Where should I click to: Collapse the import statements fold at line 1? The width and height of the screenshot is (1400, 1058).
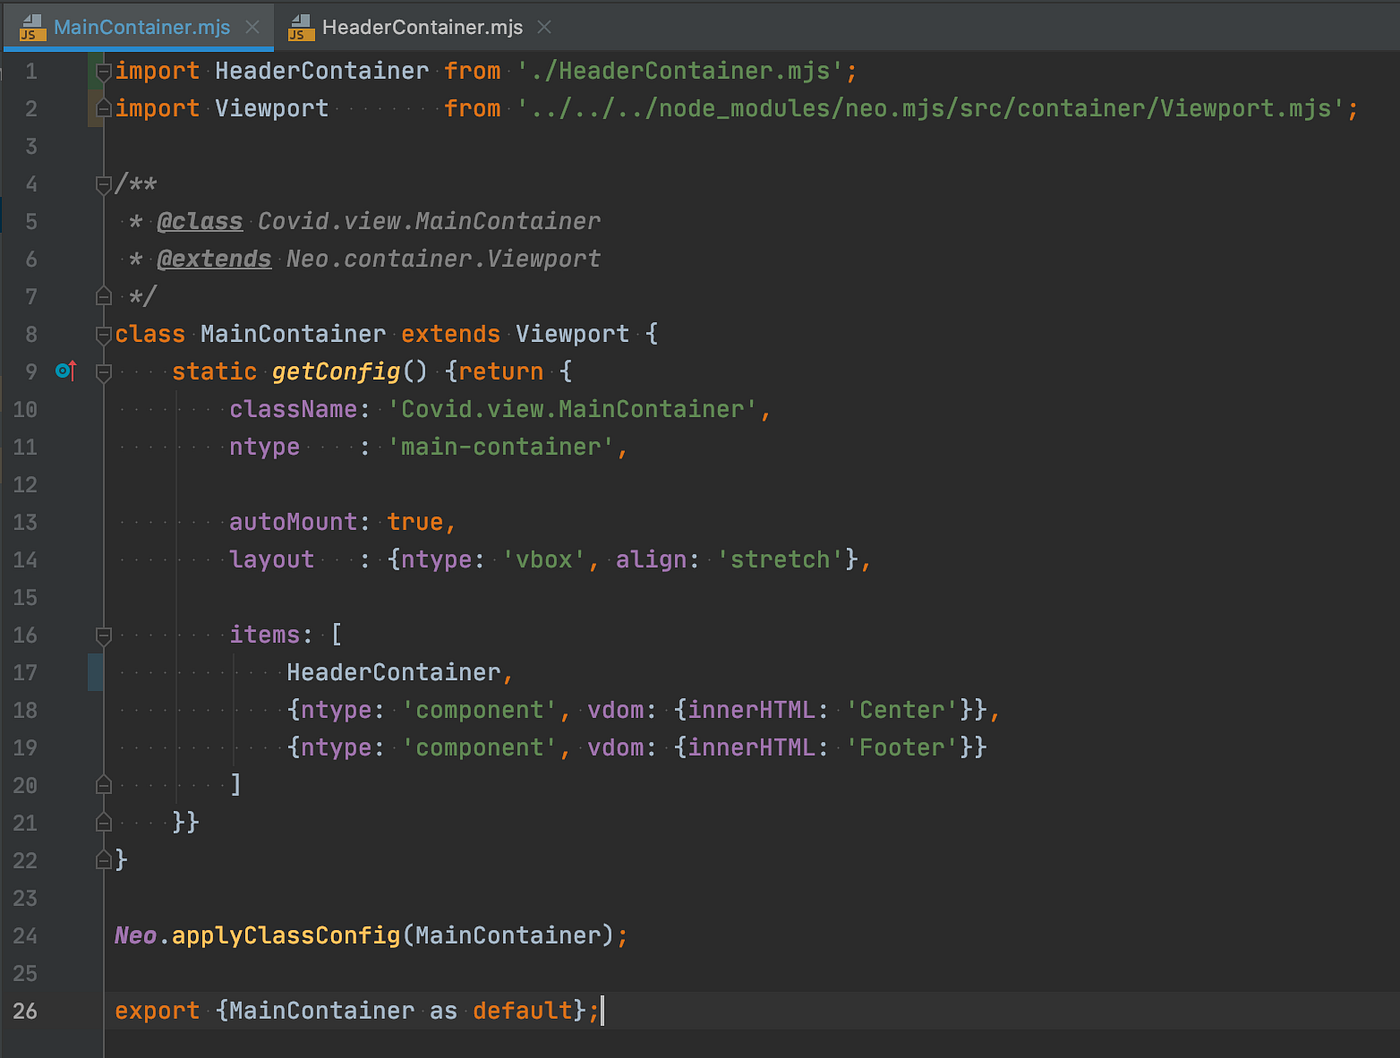tap(103, 70)
